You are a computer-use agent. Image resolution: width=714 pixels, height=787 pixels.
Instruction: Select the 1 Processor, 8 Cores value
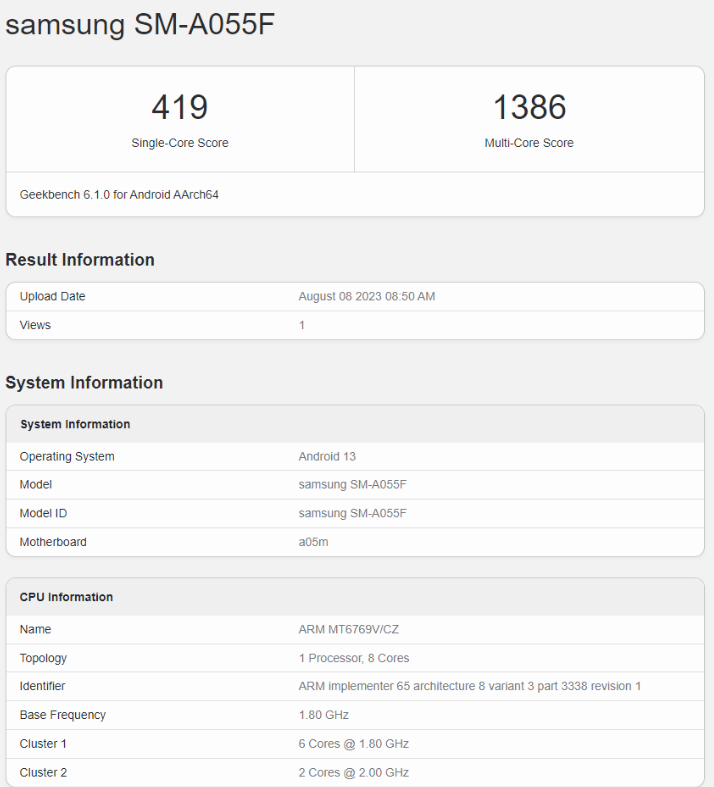(x=354, y=658)
